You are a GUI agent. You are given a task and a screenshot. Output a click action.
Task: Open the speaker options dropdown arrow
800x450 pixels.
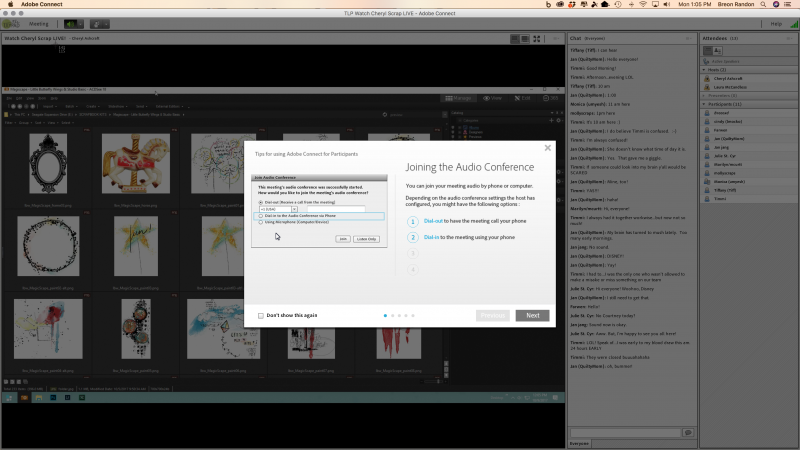point(80,24)
